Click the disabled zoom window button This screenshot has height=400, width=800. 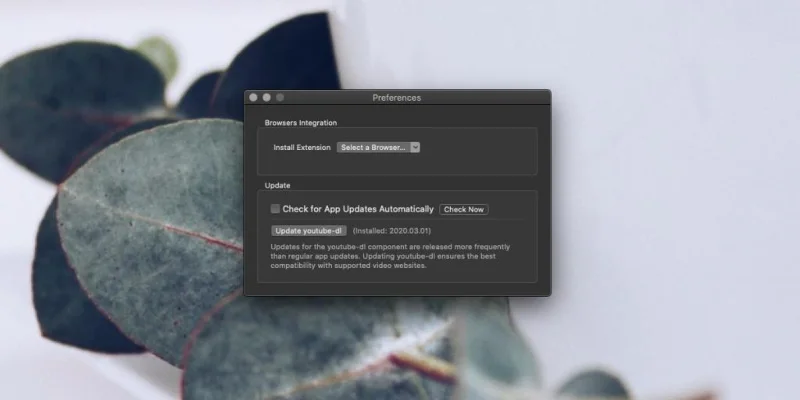(280, 97)
